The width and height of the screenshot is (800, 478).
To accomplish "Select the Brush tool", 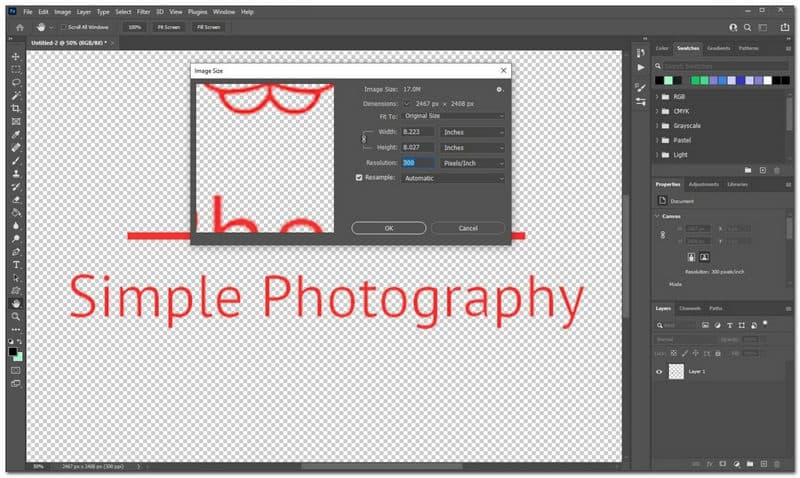I will pyautogui.click(x=16, y=161).
